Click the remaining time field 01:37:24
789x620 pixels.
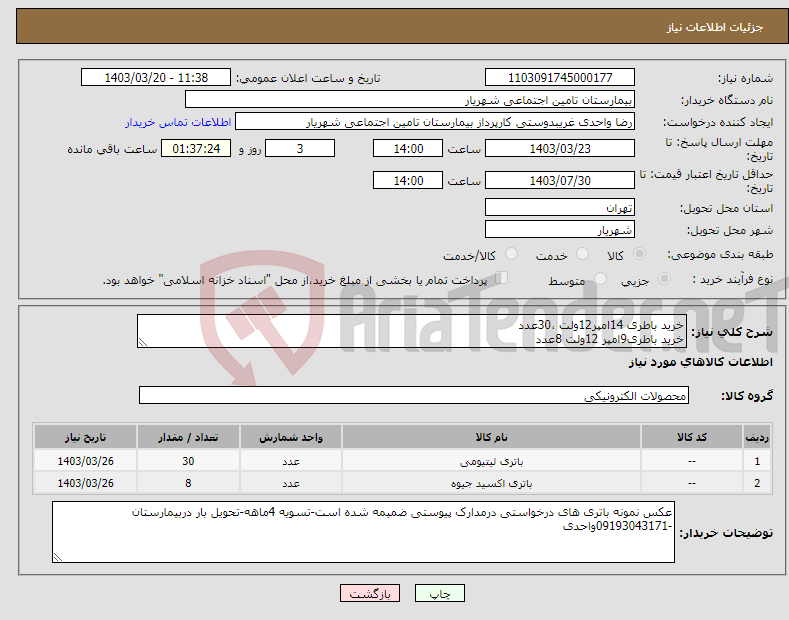196,148
